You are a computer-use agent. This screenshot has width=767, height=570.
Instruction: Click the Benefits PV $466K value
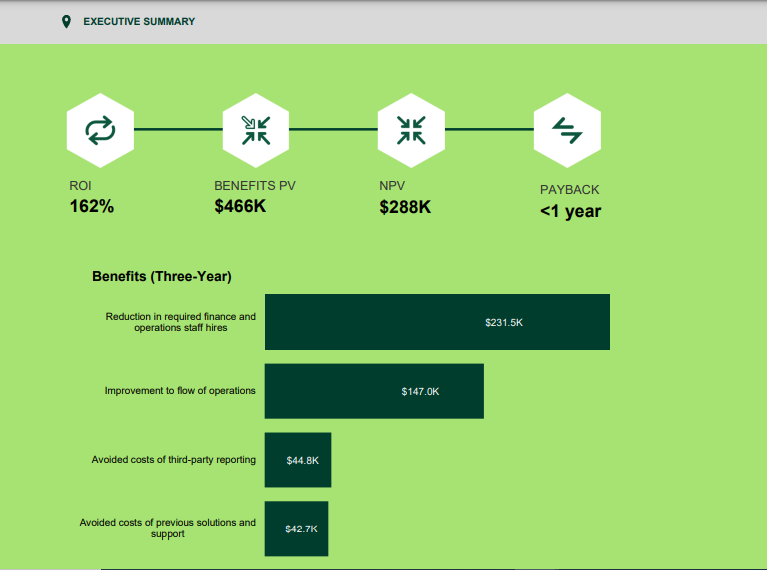[240, 207]
